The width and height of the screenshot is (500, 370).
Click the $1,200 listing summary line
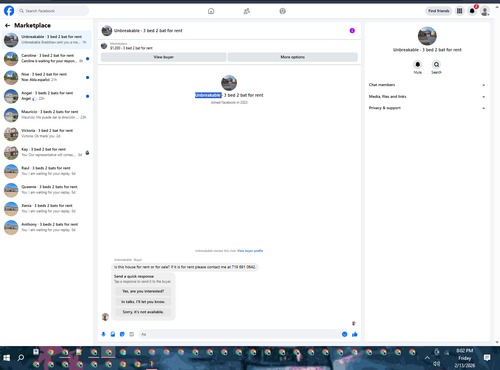click(x=131, y=48)
